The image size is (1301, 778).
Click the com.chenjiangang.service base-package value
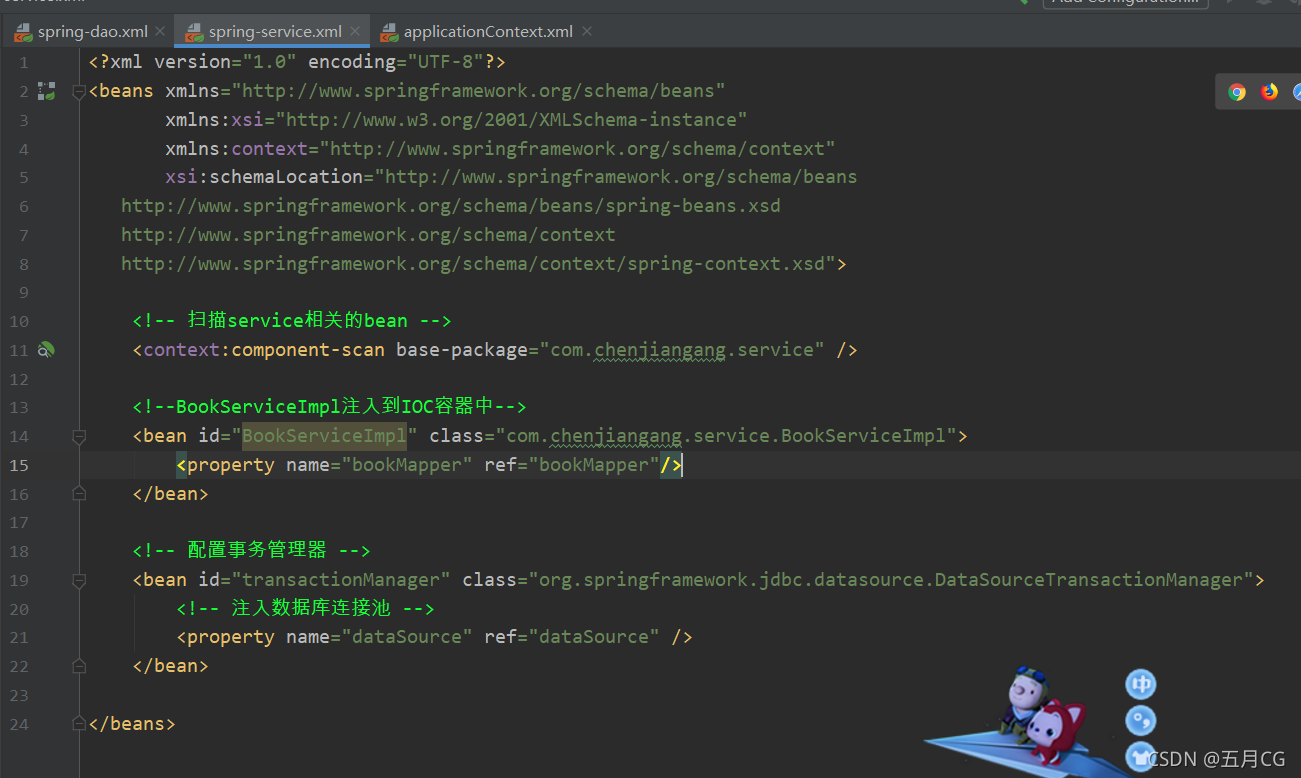tap(682, 350)
